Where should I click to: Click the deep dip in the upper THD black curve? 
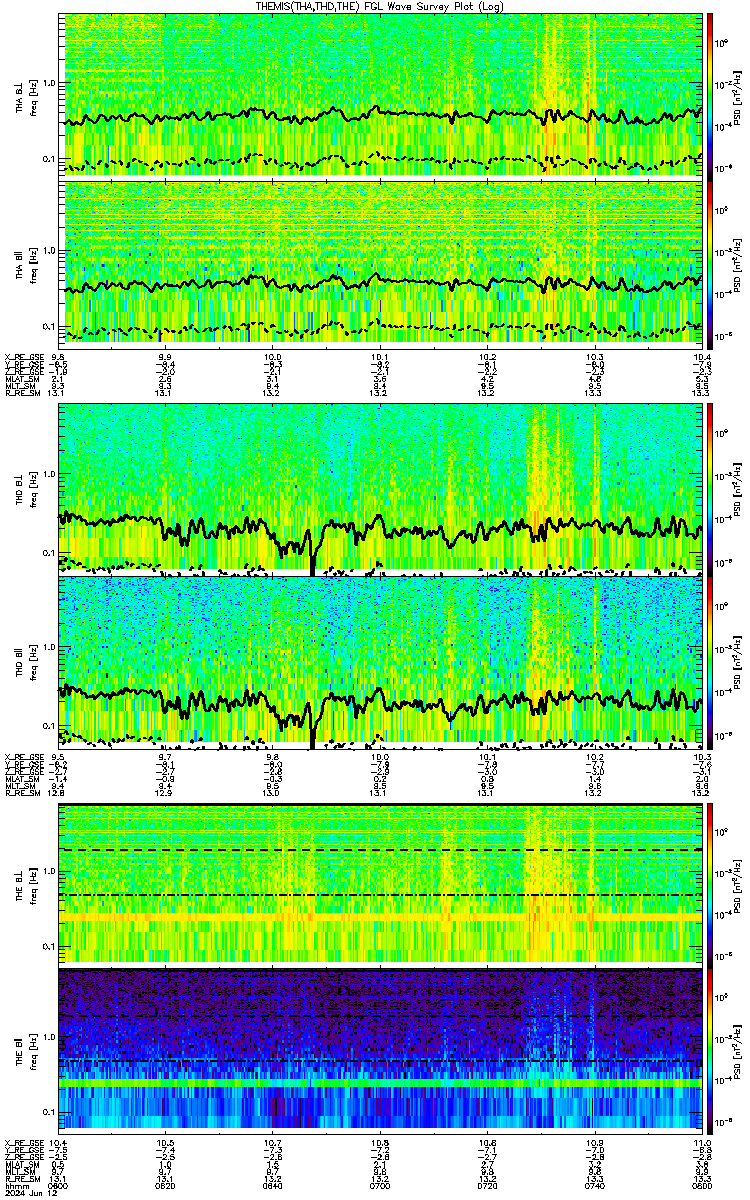click(x=313, y=555)
